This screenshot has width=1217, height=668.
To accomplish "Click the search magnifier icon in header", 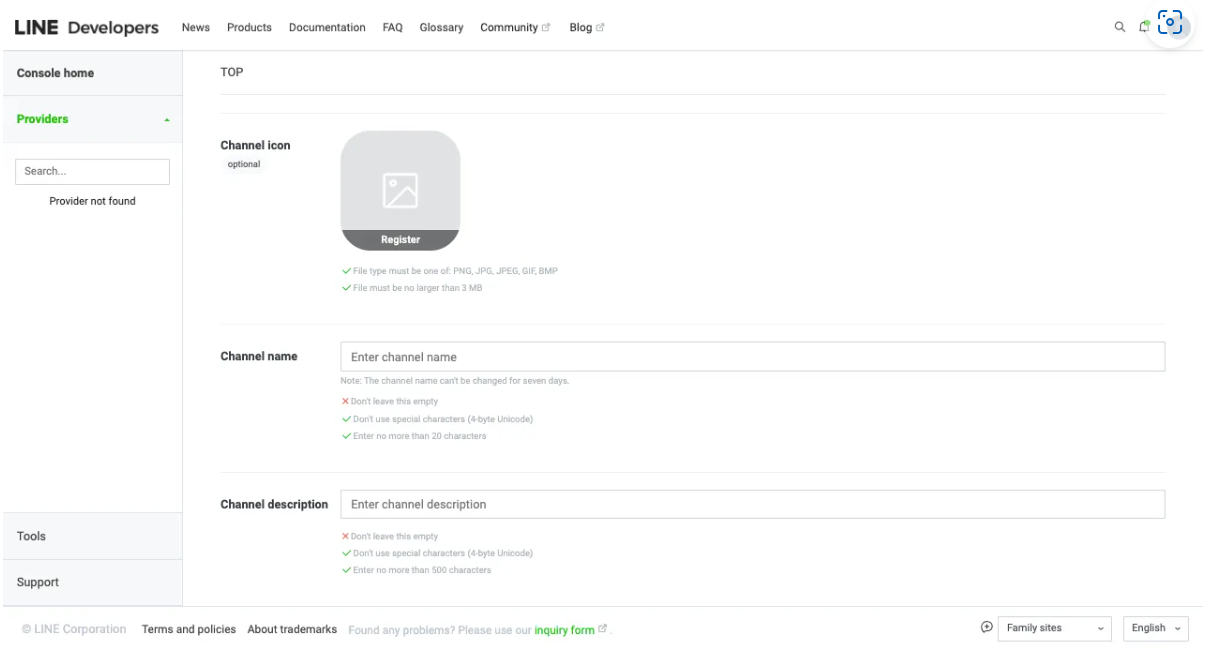I will pyautogui.click(x=1120, y=27).
